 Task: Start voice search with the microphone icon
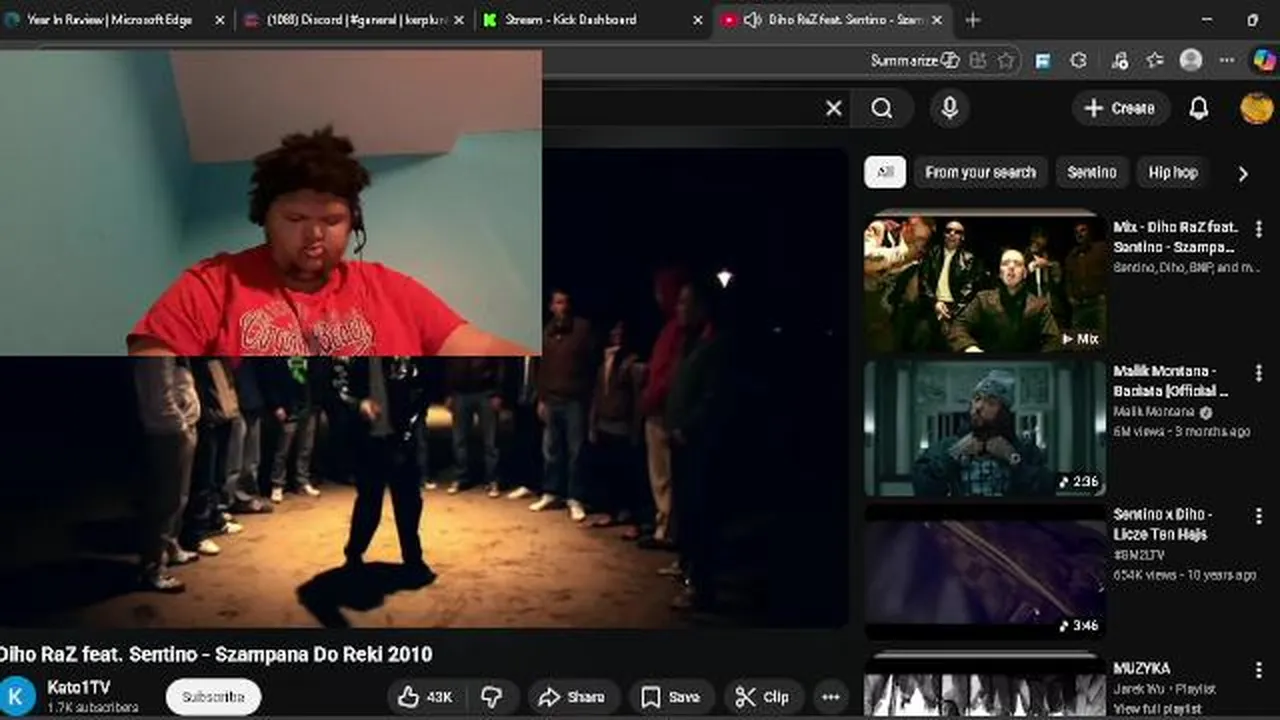[x=949, y=108]
